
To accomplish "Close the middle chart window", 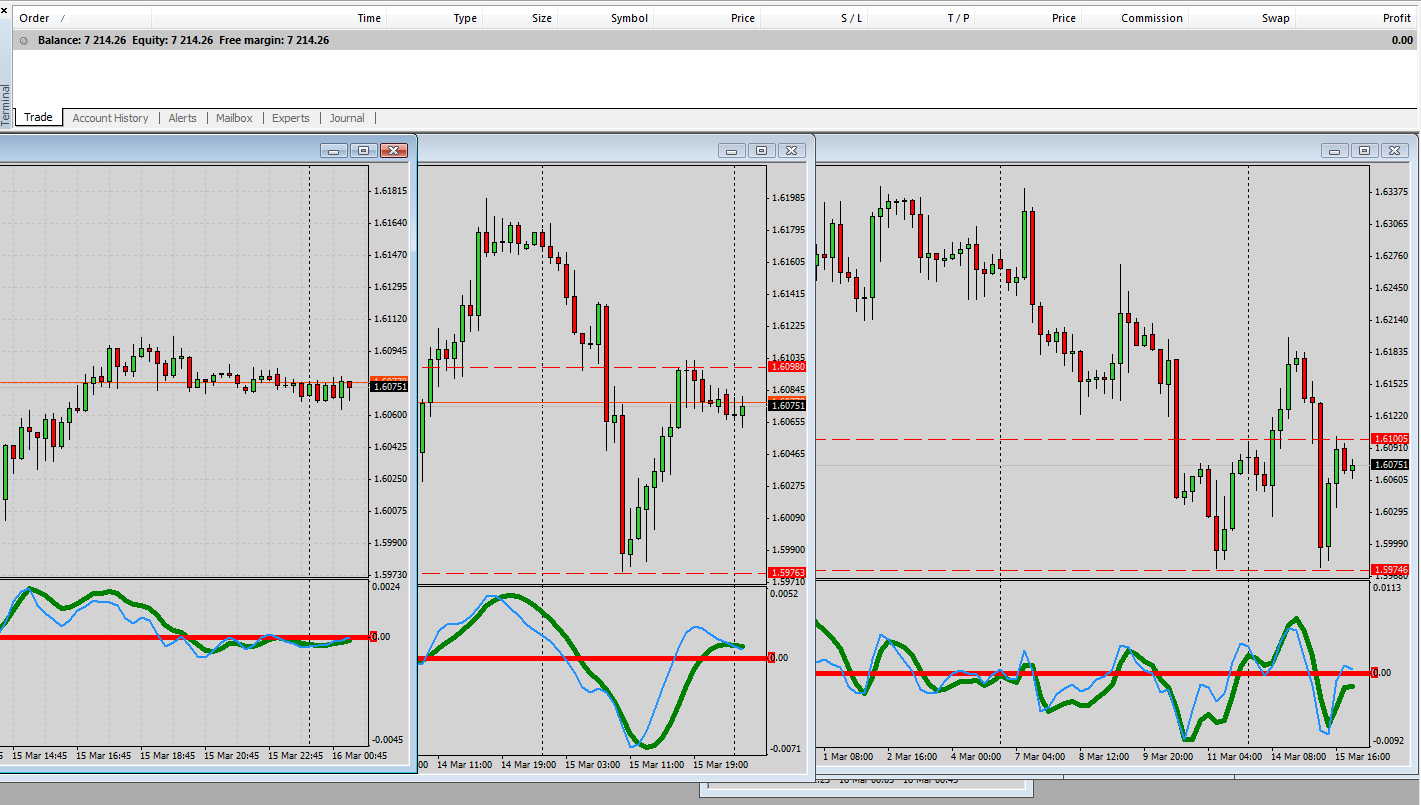I will (791, 150).
